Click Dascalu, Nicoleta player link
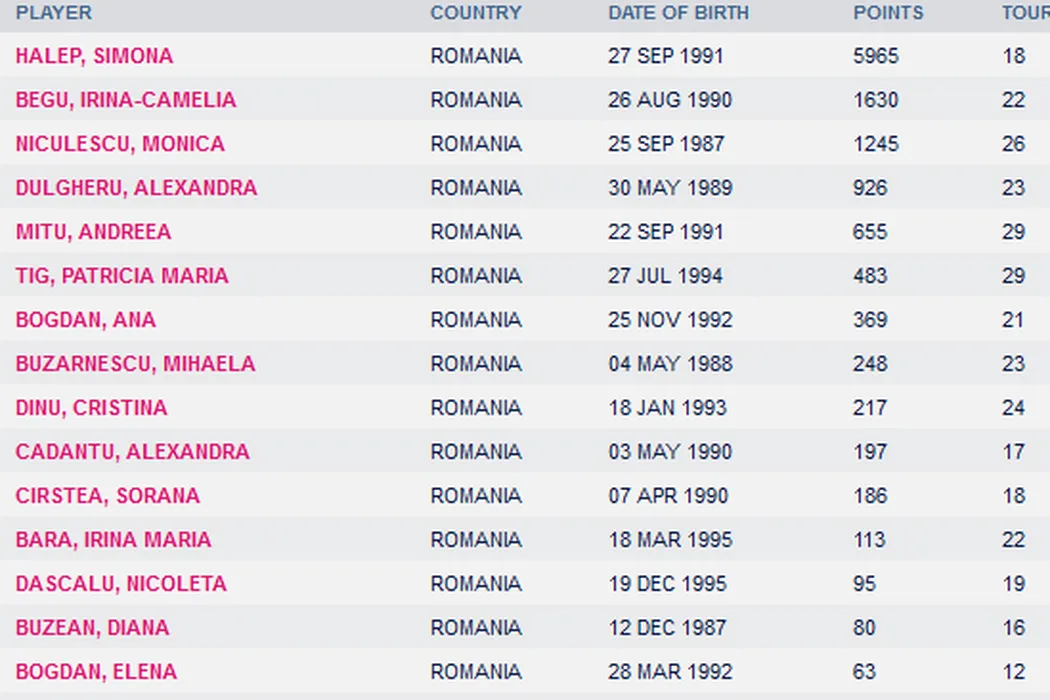The height and width of the screenshot is (700, 1050). pos(121,584)
